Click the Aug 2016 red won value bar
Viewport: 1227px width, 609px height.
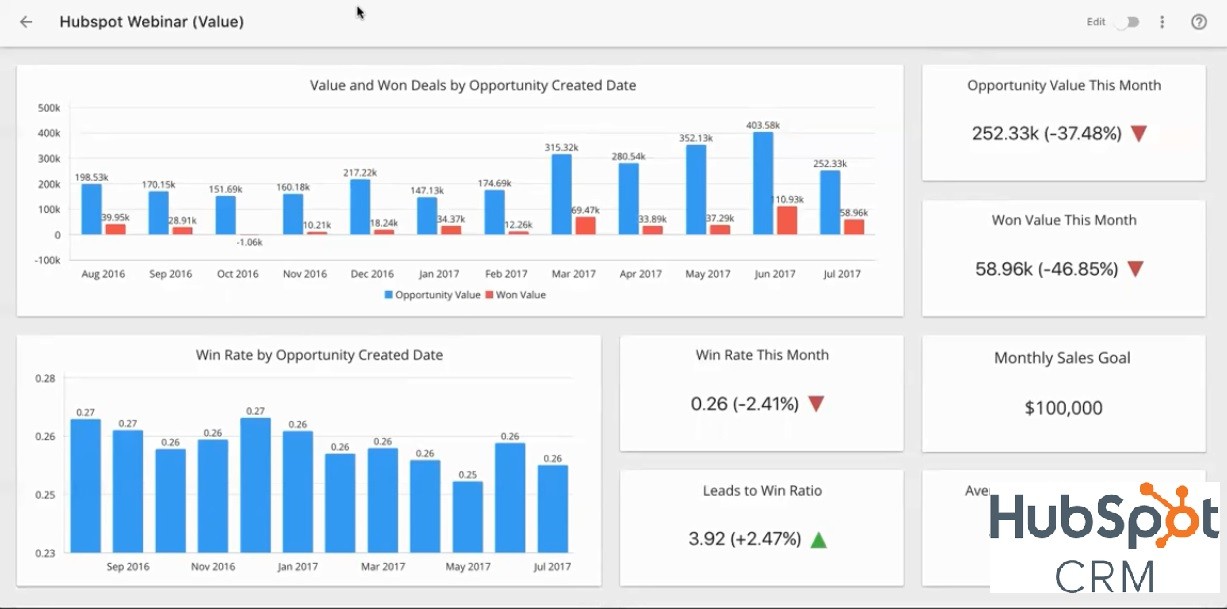coord(116,229)
